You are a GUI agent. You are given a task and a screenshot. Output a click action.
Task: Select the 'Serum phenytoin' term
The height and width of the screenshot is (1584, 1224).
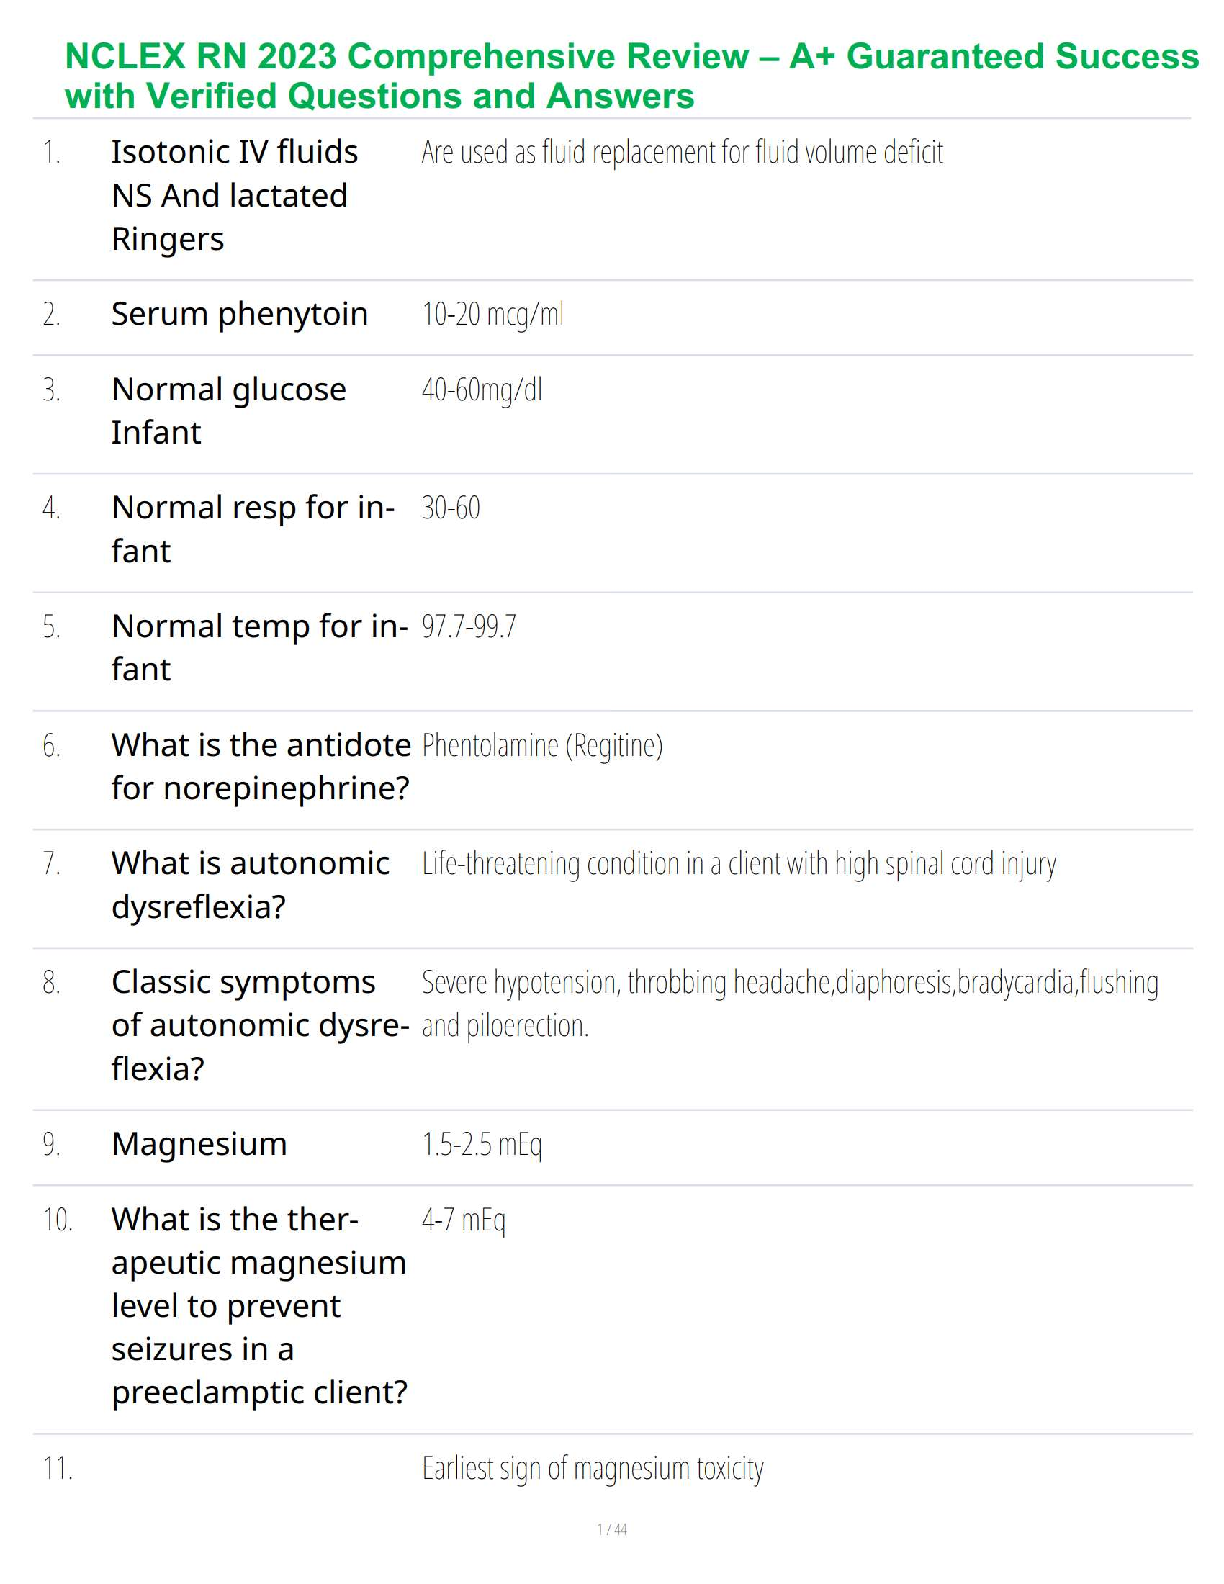[x=239, y=314]
